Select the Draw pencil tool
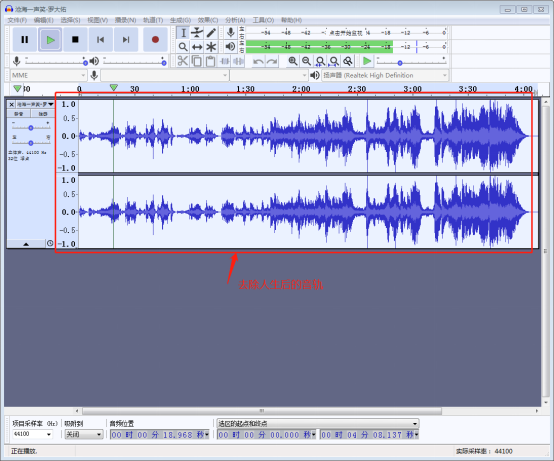The height and width of the screenshot is (461, 554). (211, 33)
